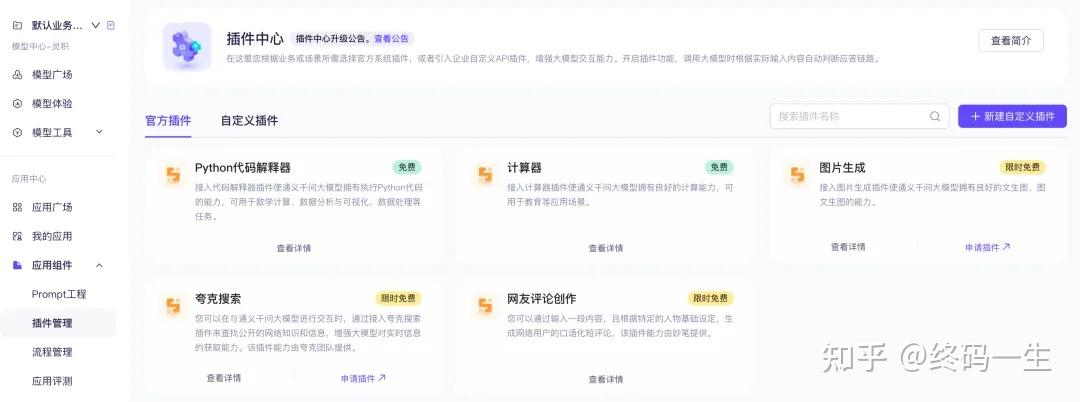
Task: Click the search magnifier icon
Action: point(935,116)
